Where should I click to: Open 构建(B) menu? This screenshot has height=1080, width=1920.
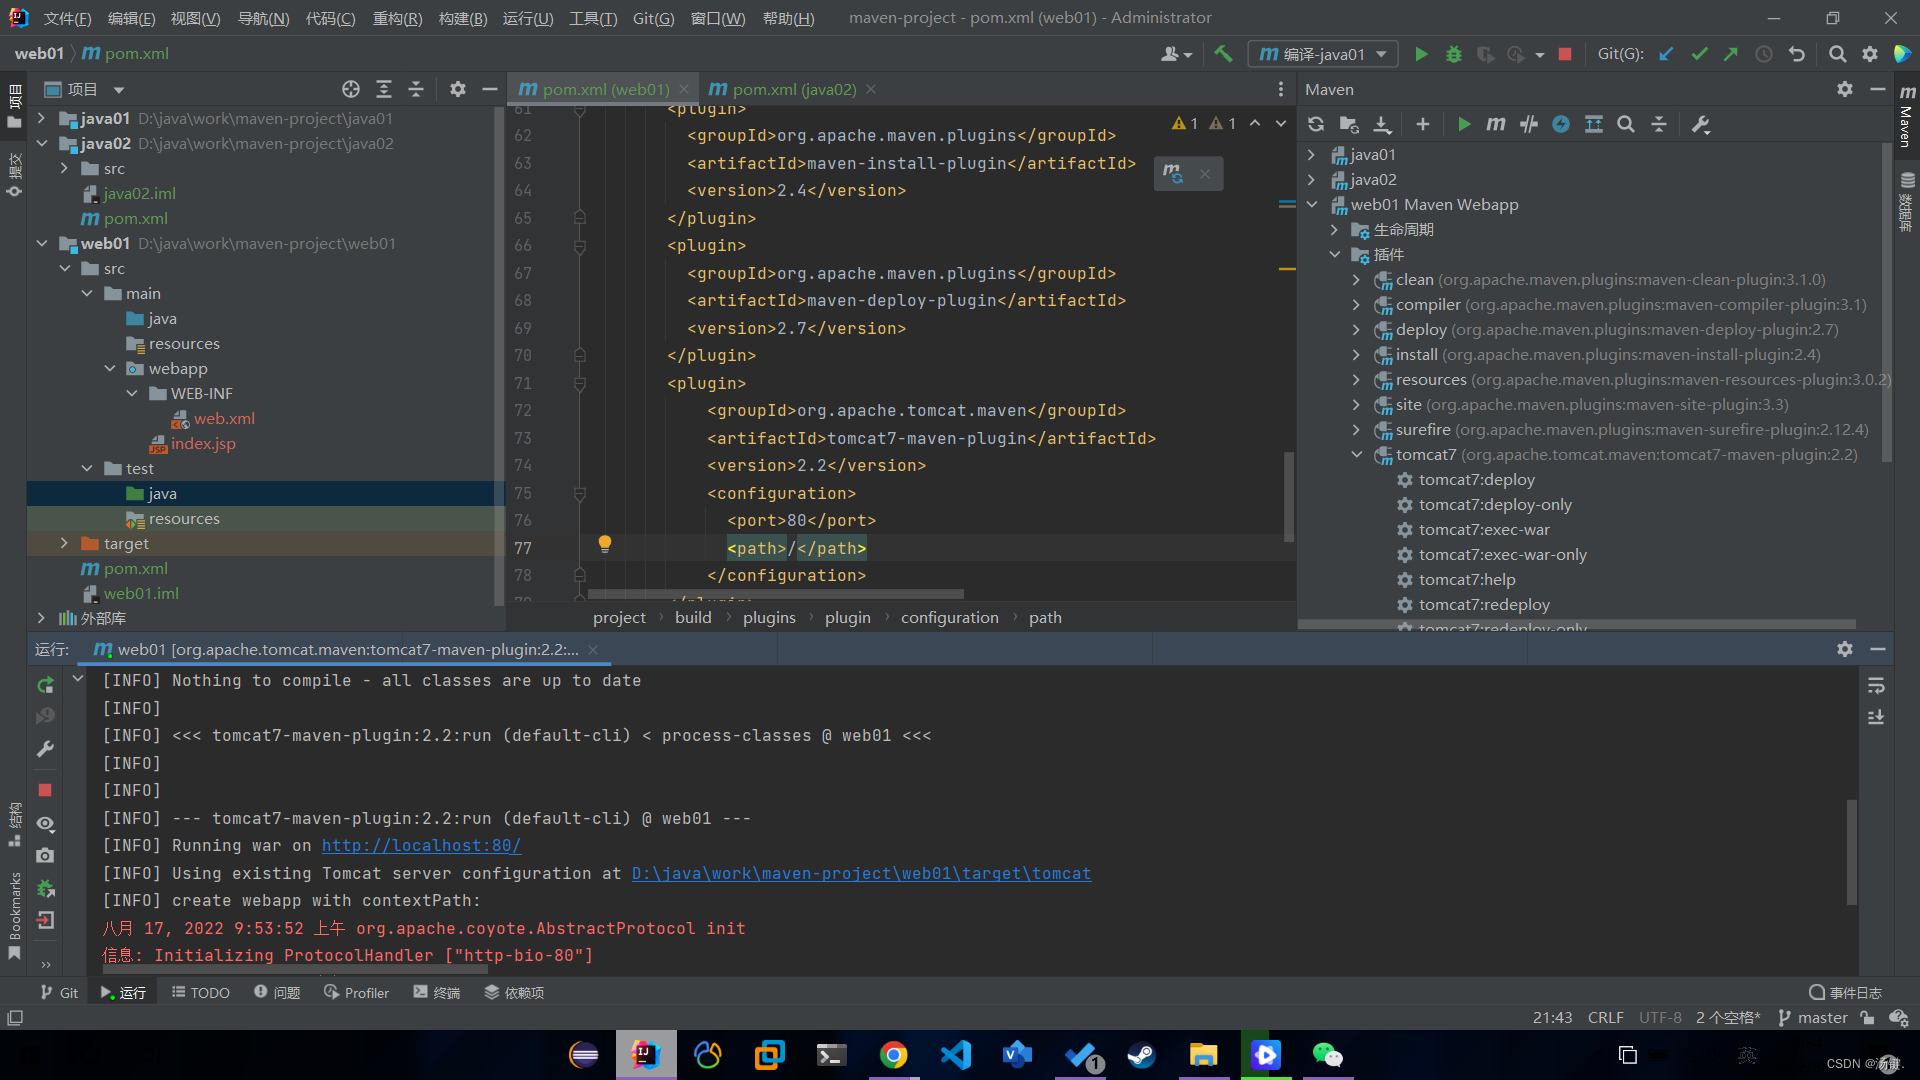point(463,18)
